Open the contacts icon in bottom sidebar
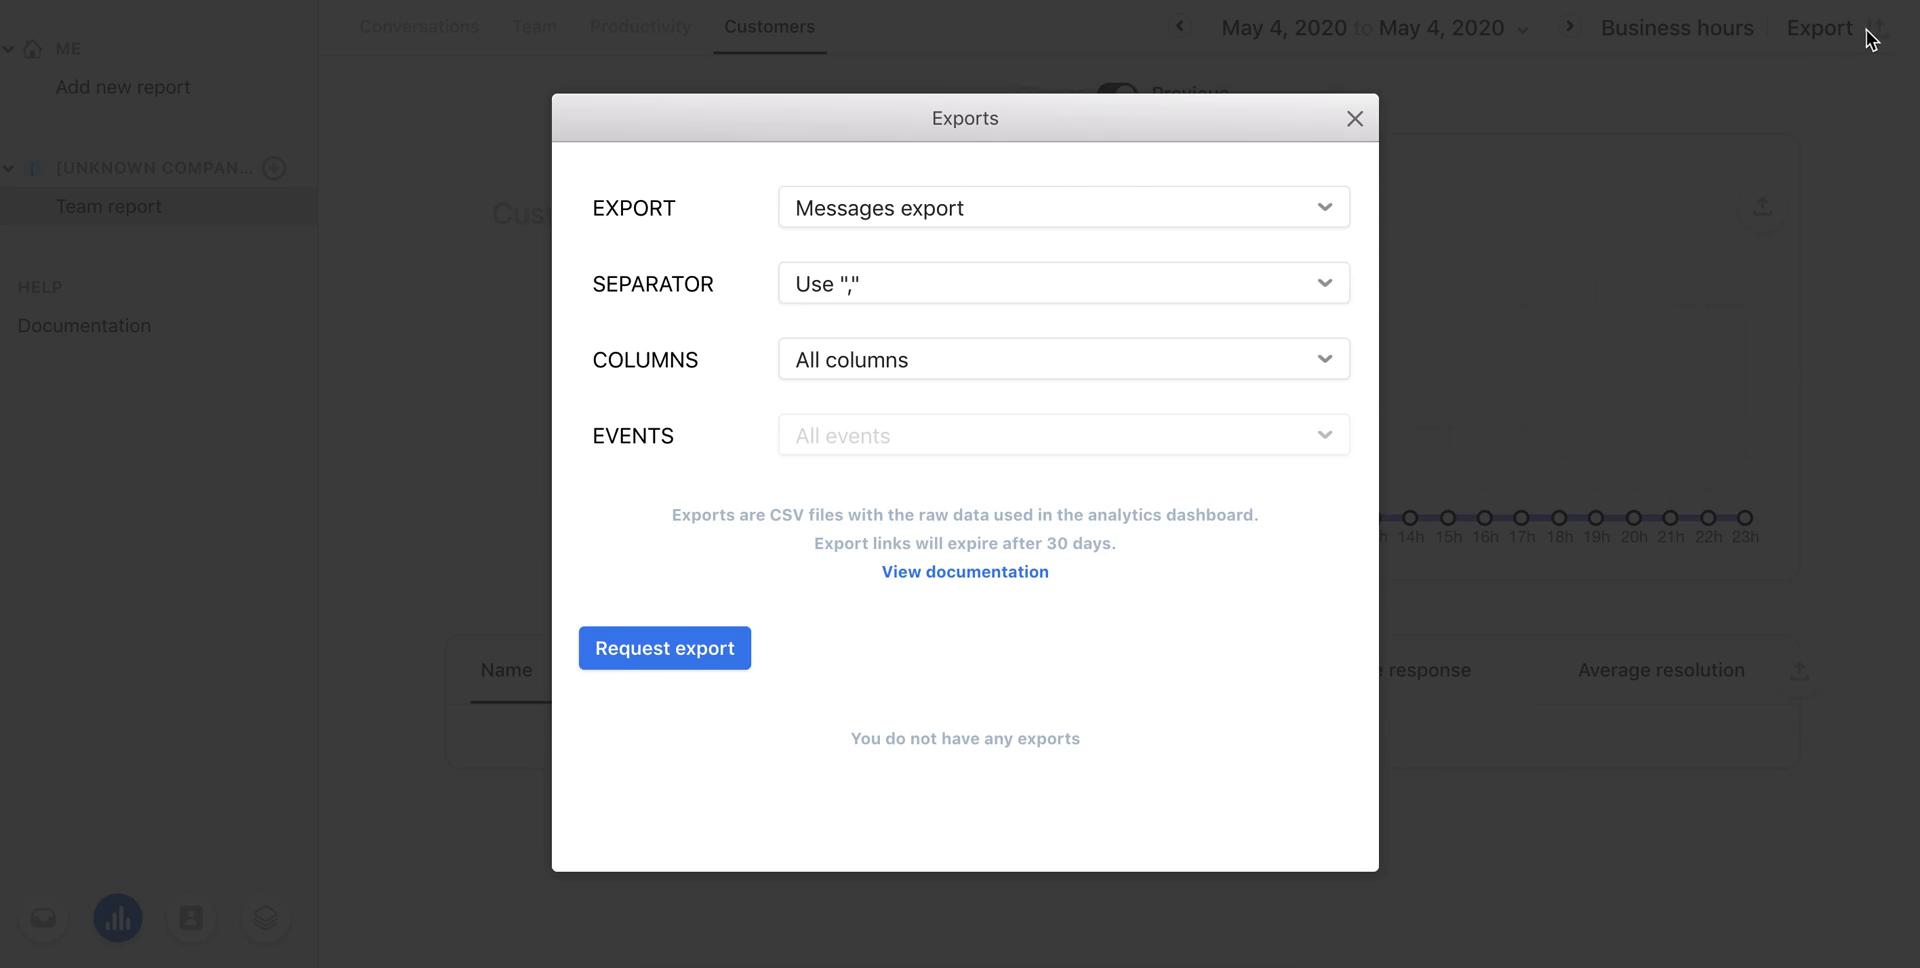Viewport: 1920px width, 968px height. tap(191, 918)
